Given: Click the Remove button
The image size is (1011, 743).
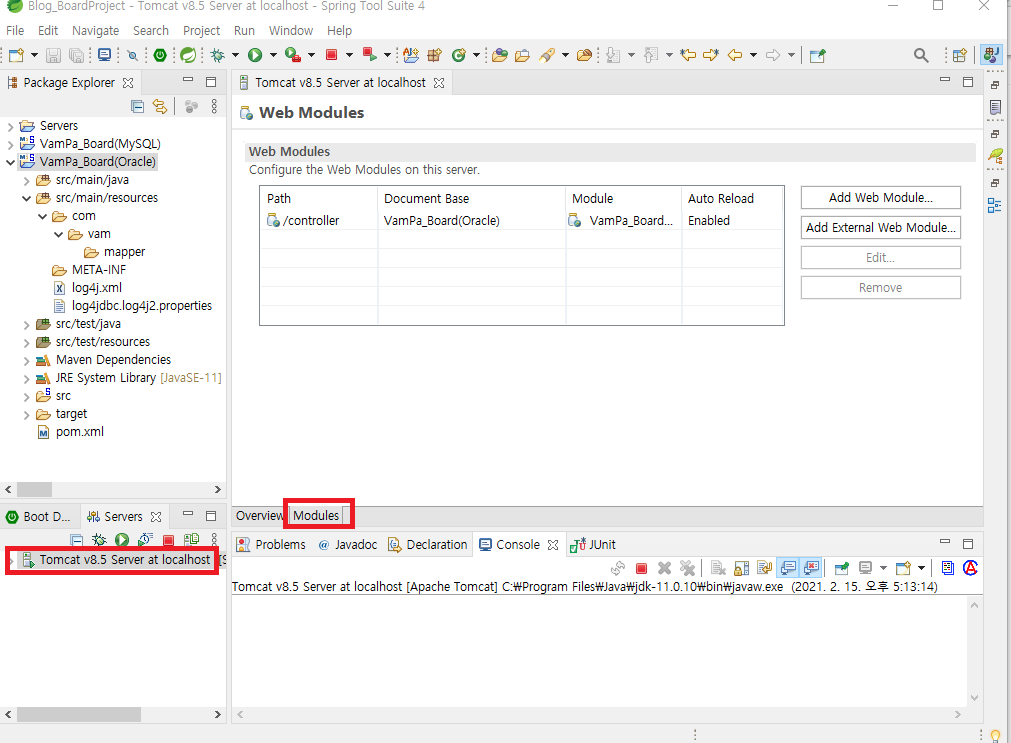Looking at the screenshot, I should 880,288.
